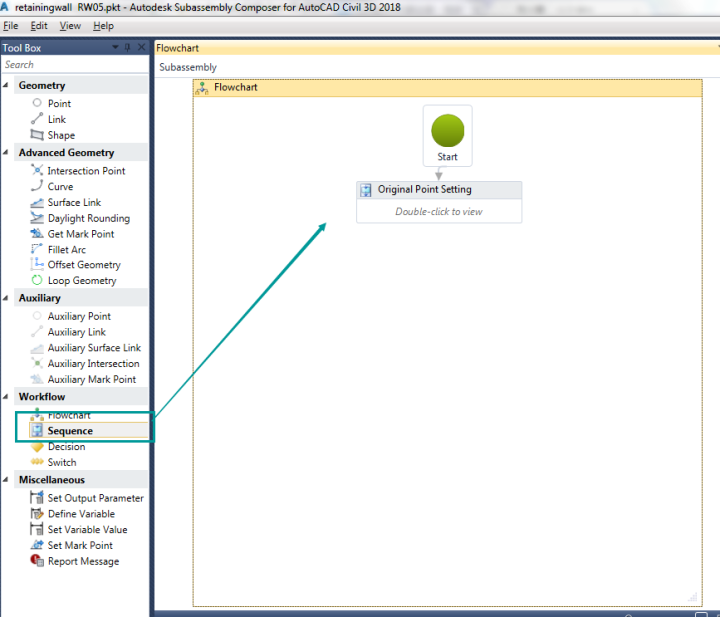The height and width of the screenshot is (617, 720).
Task: Collapse the Workflow group
Action: click(6, 397)
